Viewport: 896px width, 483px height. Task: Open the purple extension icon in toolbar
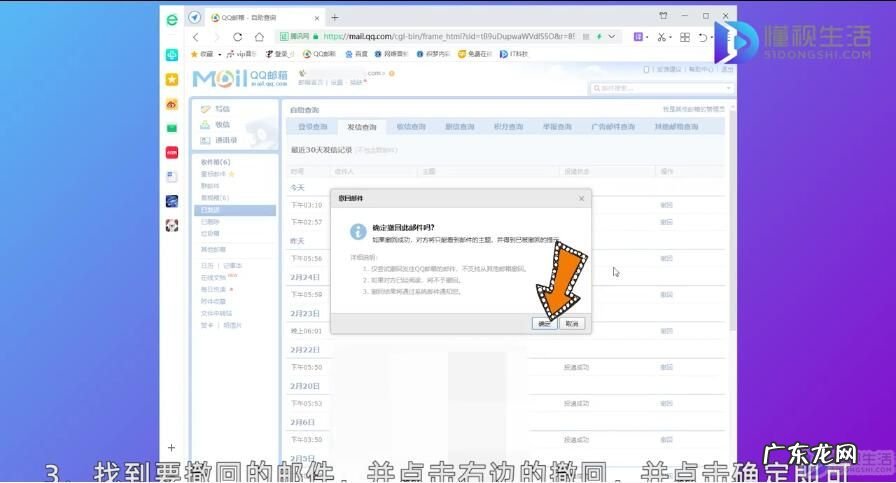pyautogui.click(x=638, y=37)
